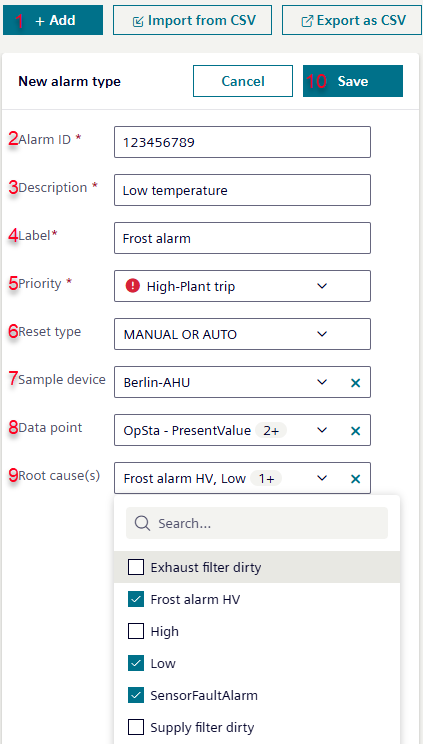This screenshot has width=423, height=744.
Task: Cancel the new alarm type form
Action: (243, 81)
